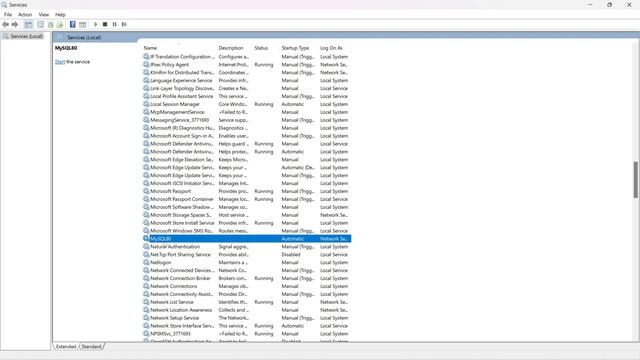Sort by the Log On As column header
640x360 pixels.
[x=331, y=48]
